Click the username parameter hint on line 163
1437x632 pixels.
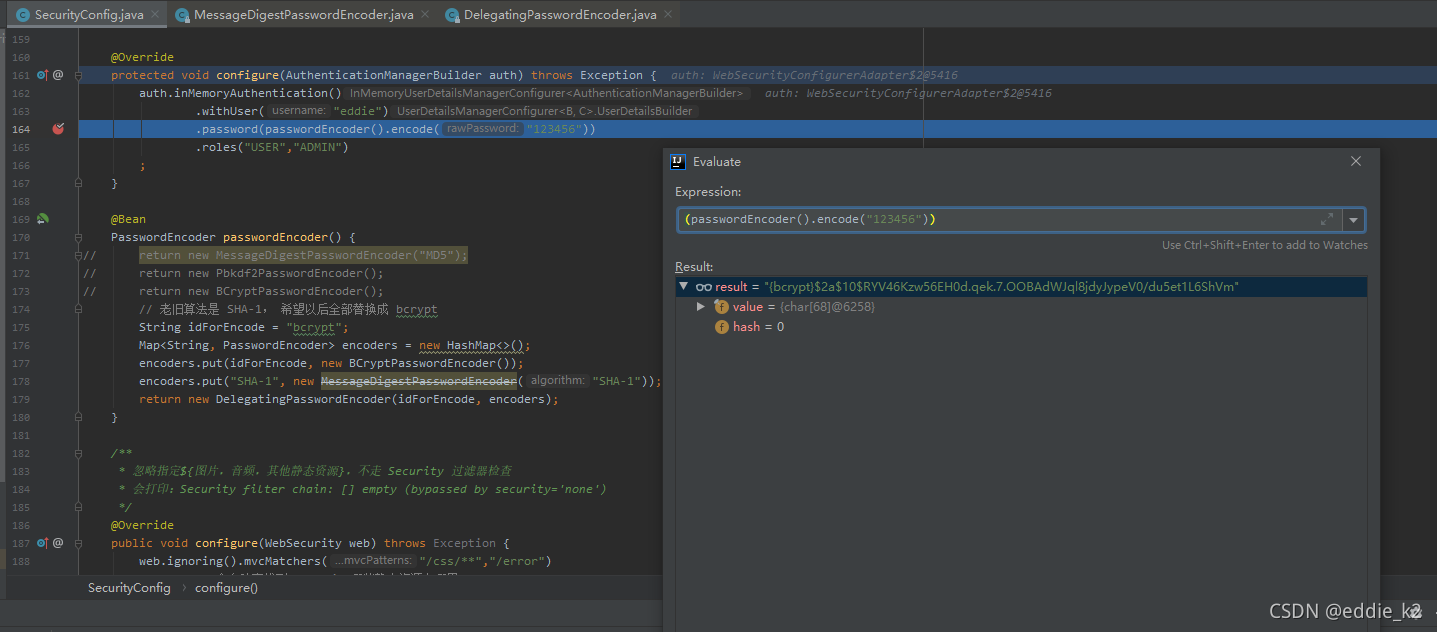click(x=299, y=111)
